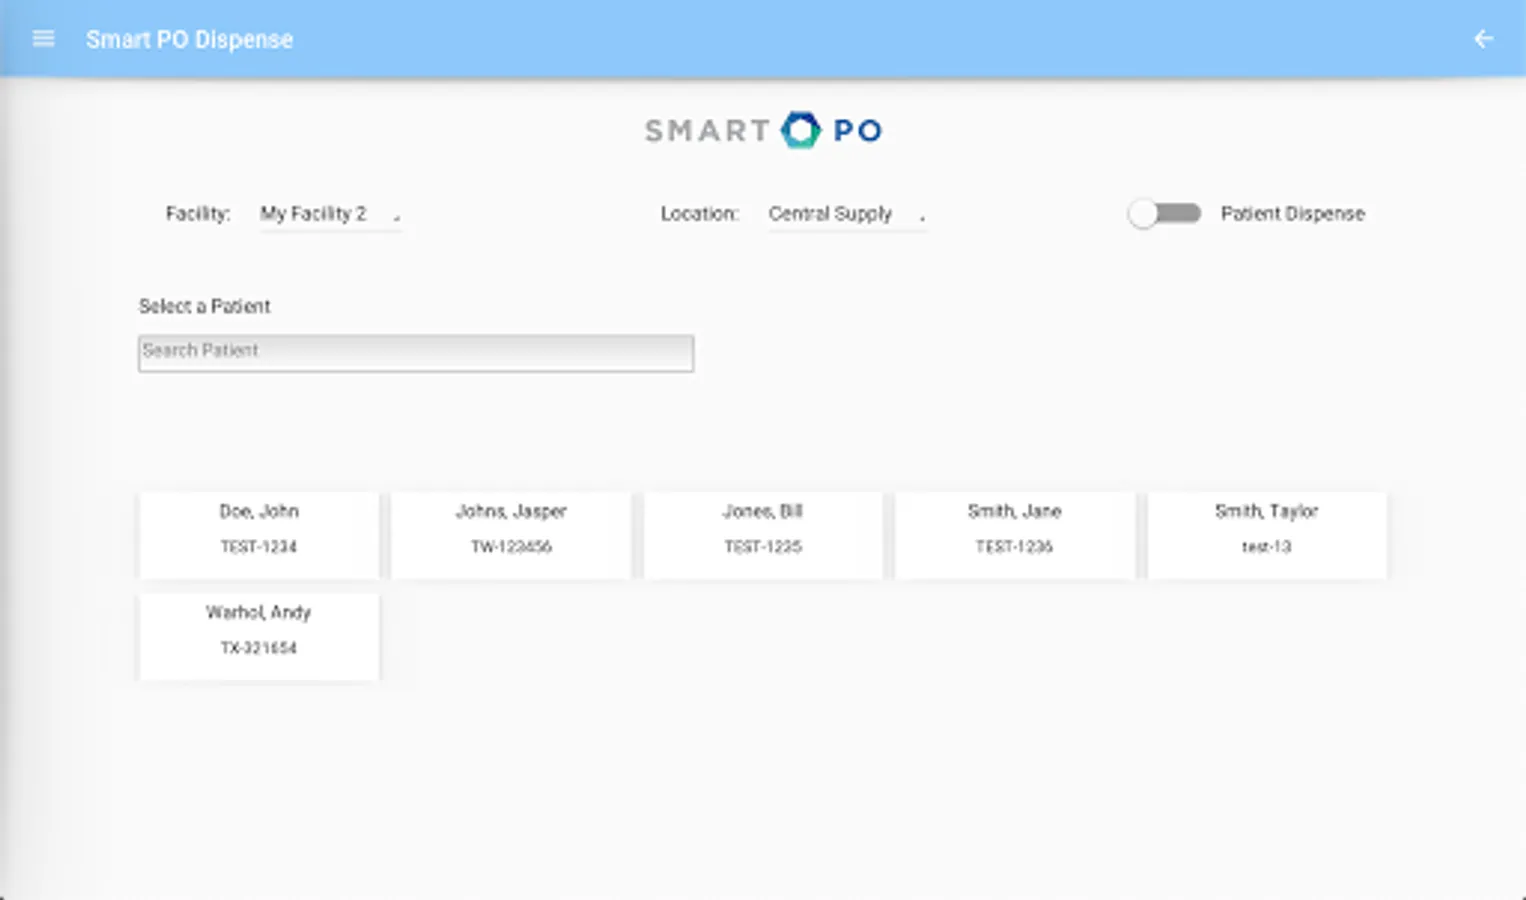1526x900 pixels.
Task: Click the back arrow icon
Action: (1484, 39)
